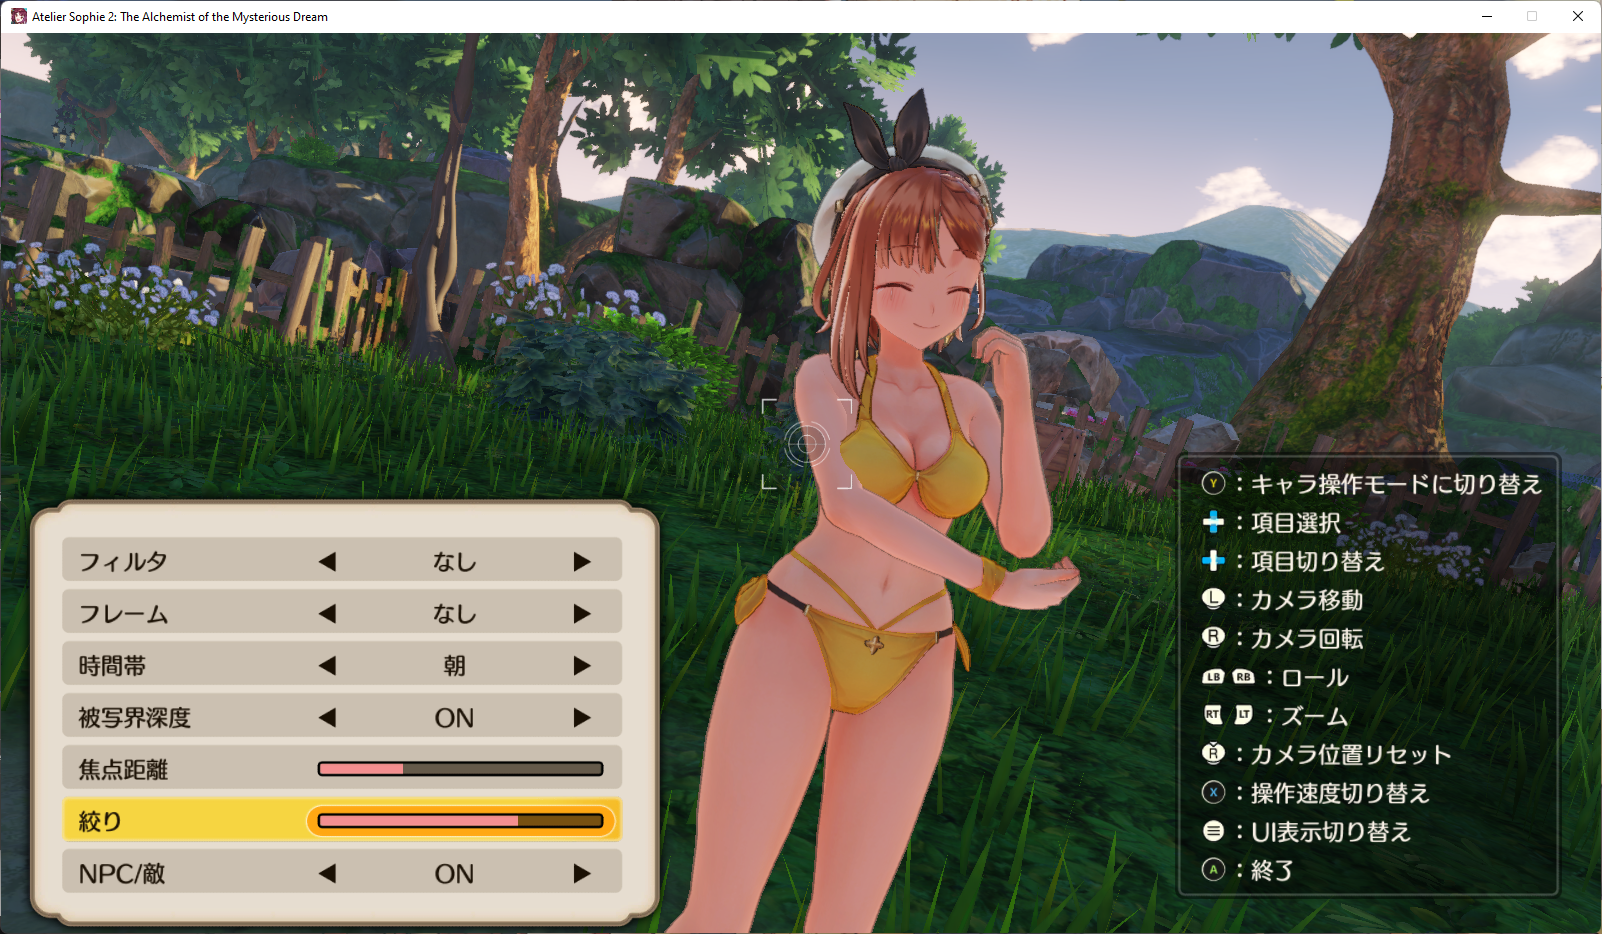Click the D-pad icon beside 項目選択
1602x934 pixels.
click(x=1213, y=522)
